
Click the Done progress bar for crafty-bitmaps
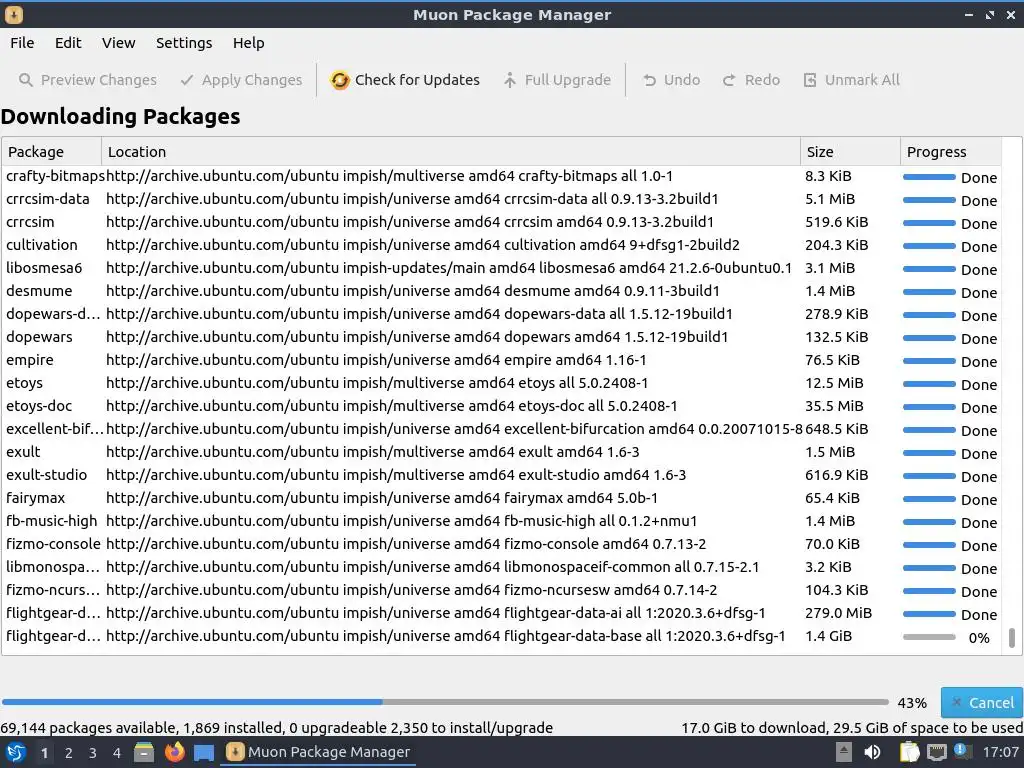(929, 177)
